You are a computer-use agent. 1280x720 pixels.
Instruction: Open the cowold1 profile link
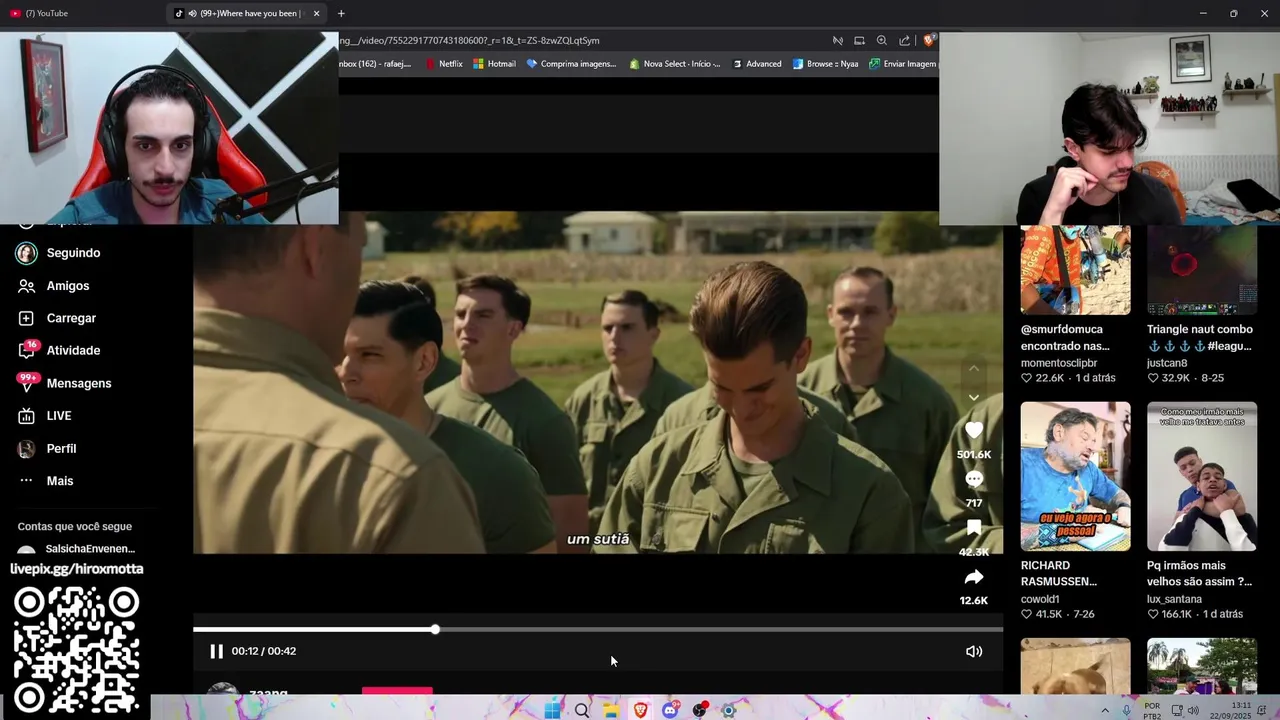[1040, 599]
